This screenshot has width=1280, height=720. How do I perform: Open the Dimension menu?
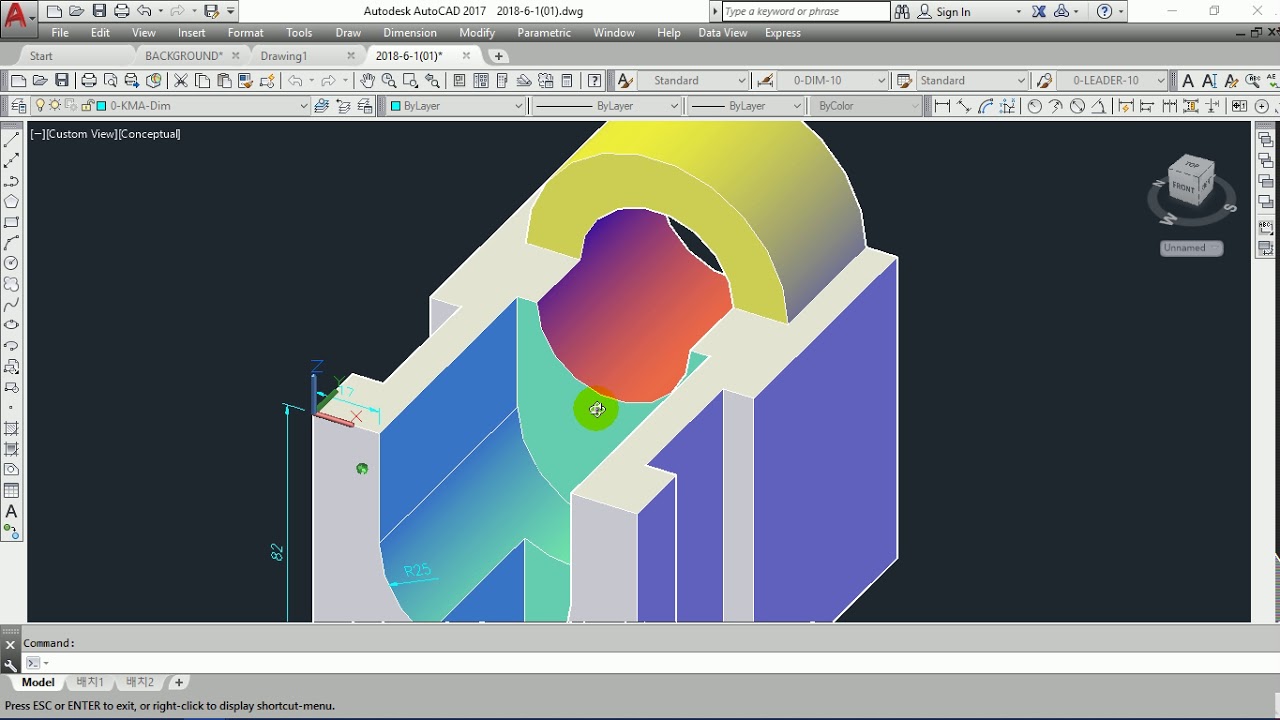pos(410,33)
